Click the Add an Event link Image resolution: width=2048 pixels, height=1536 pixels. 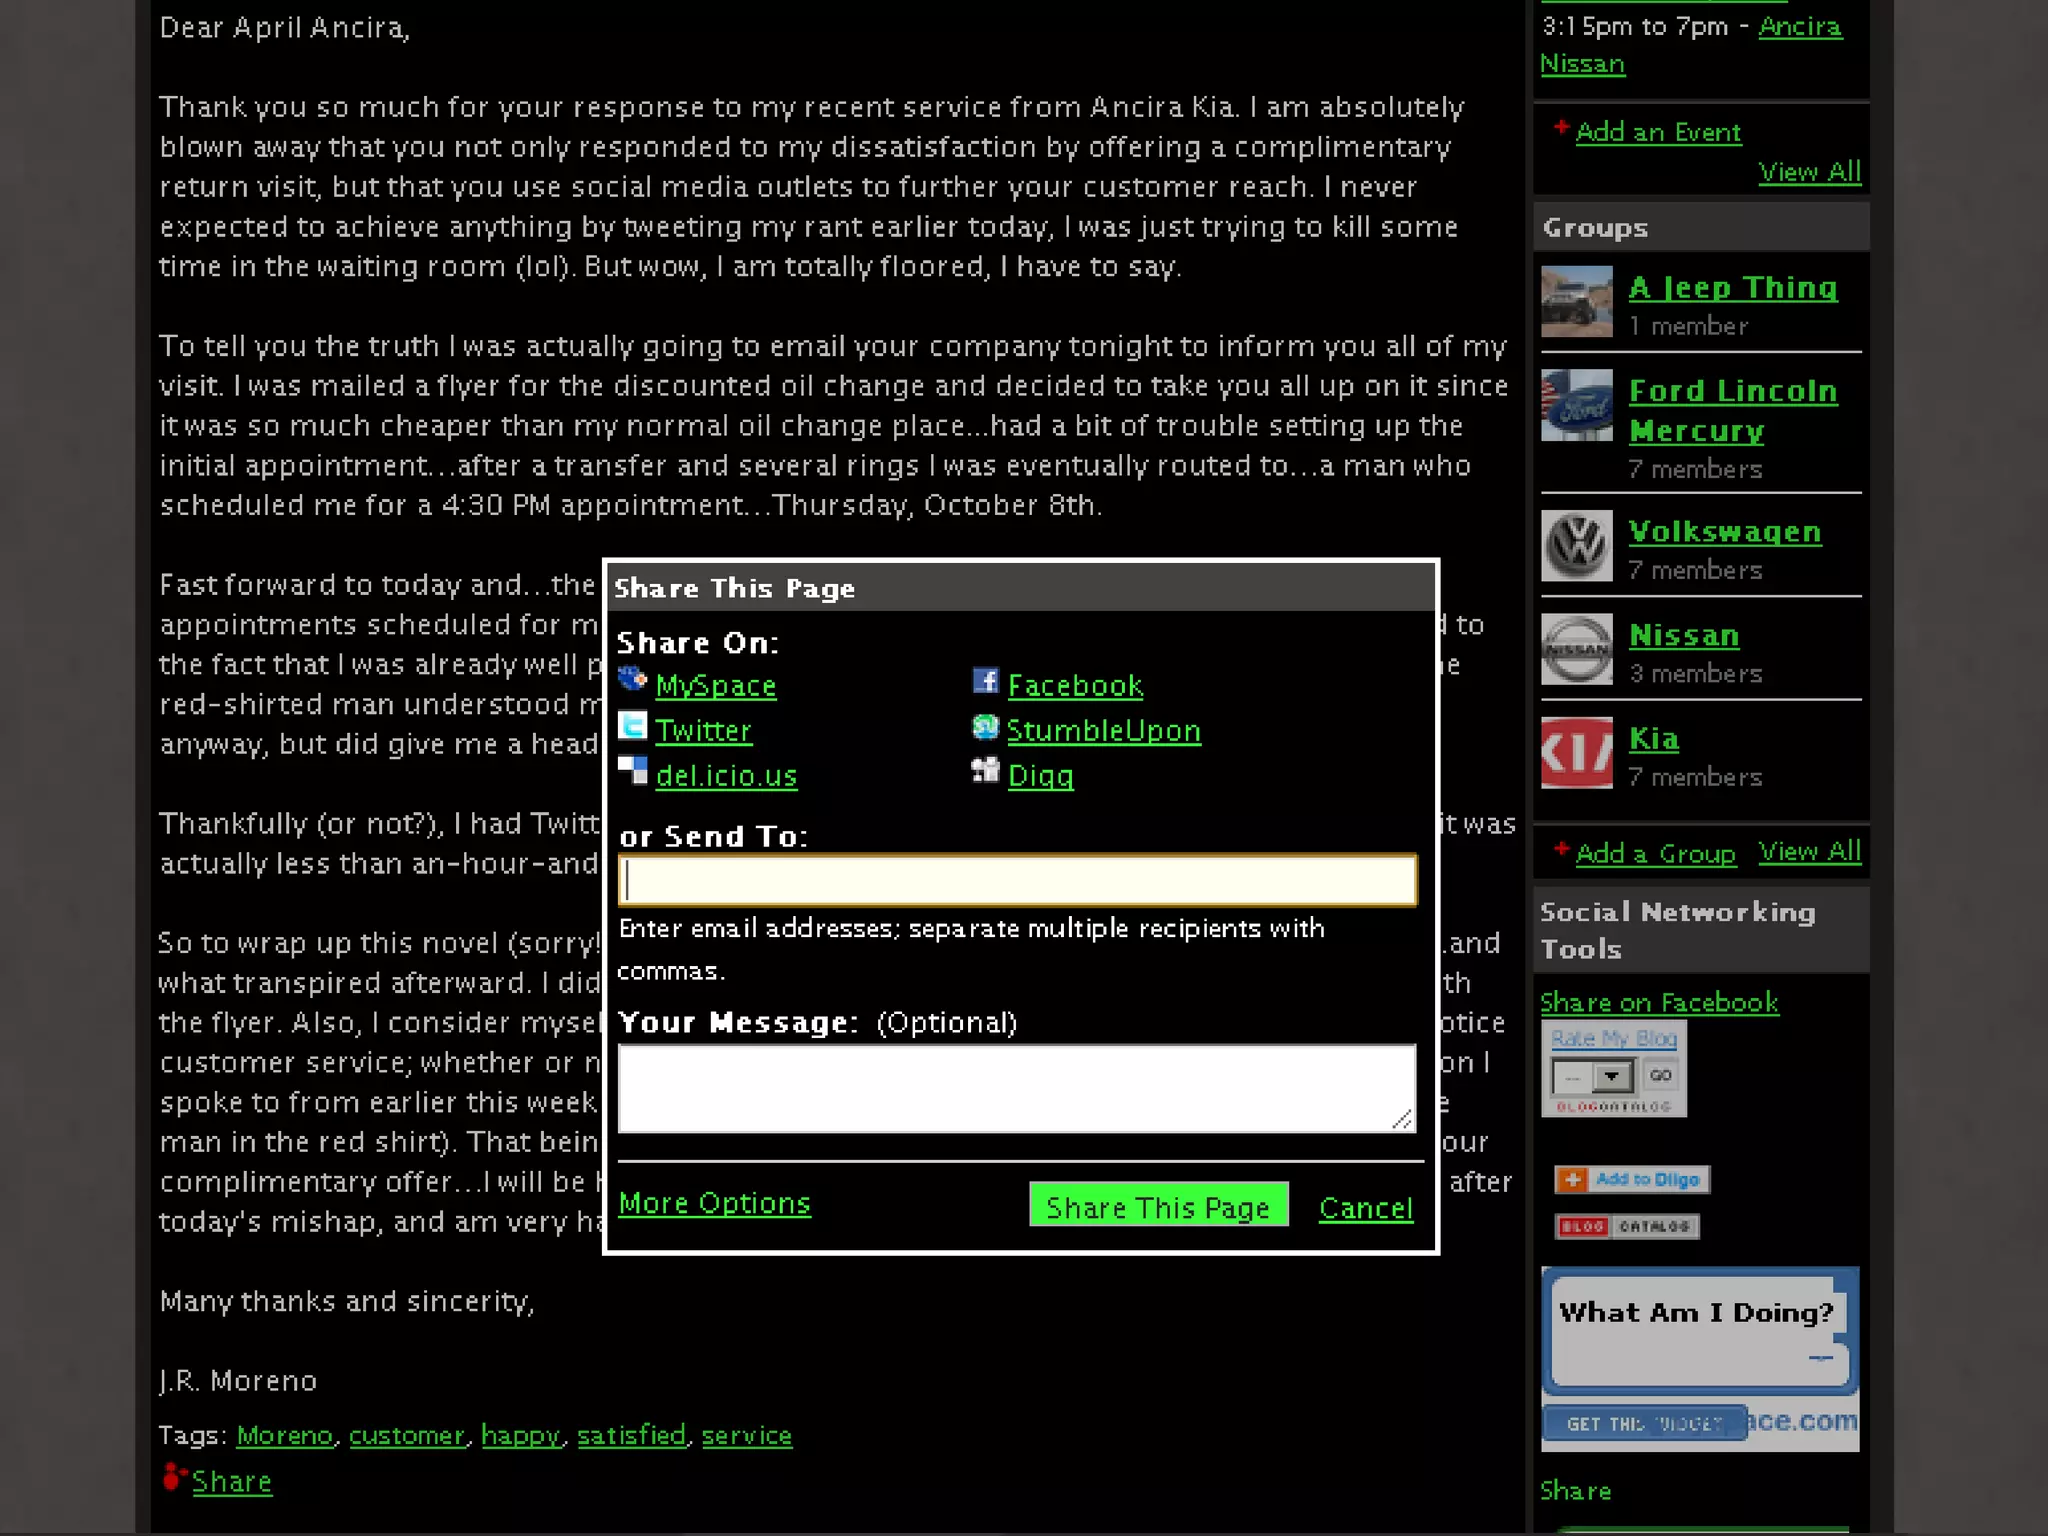1658,132
